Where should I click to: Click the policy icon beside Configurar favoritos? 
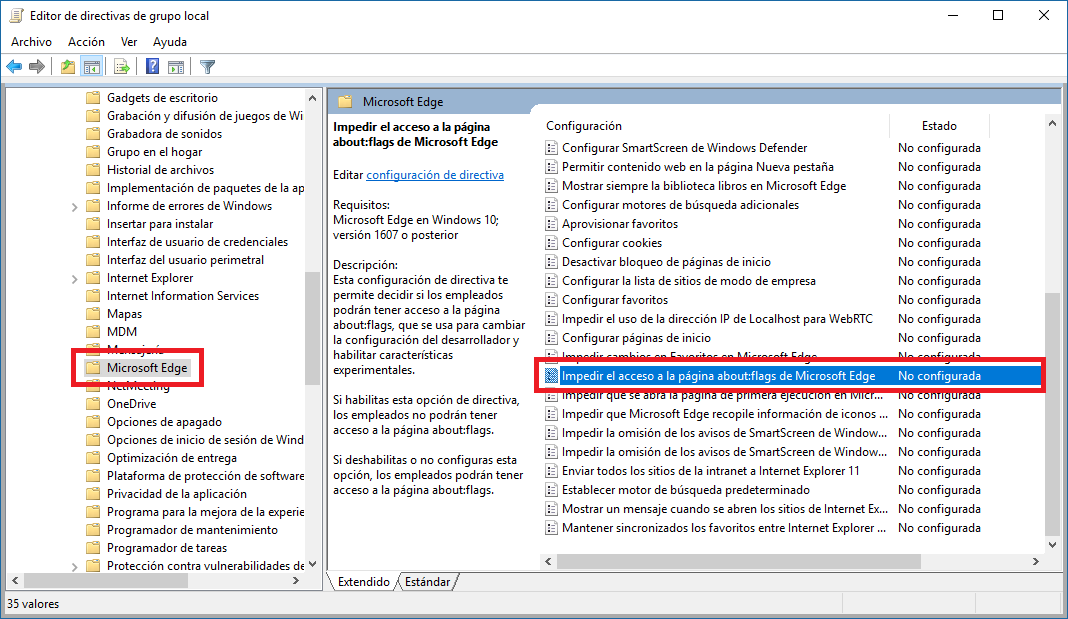(552, 300)
